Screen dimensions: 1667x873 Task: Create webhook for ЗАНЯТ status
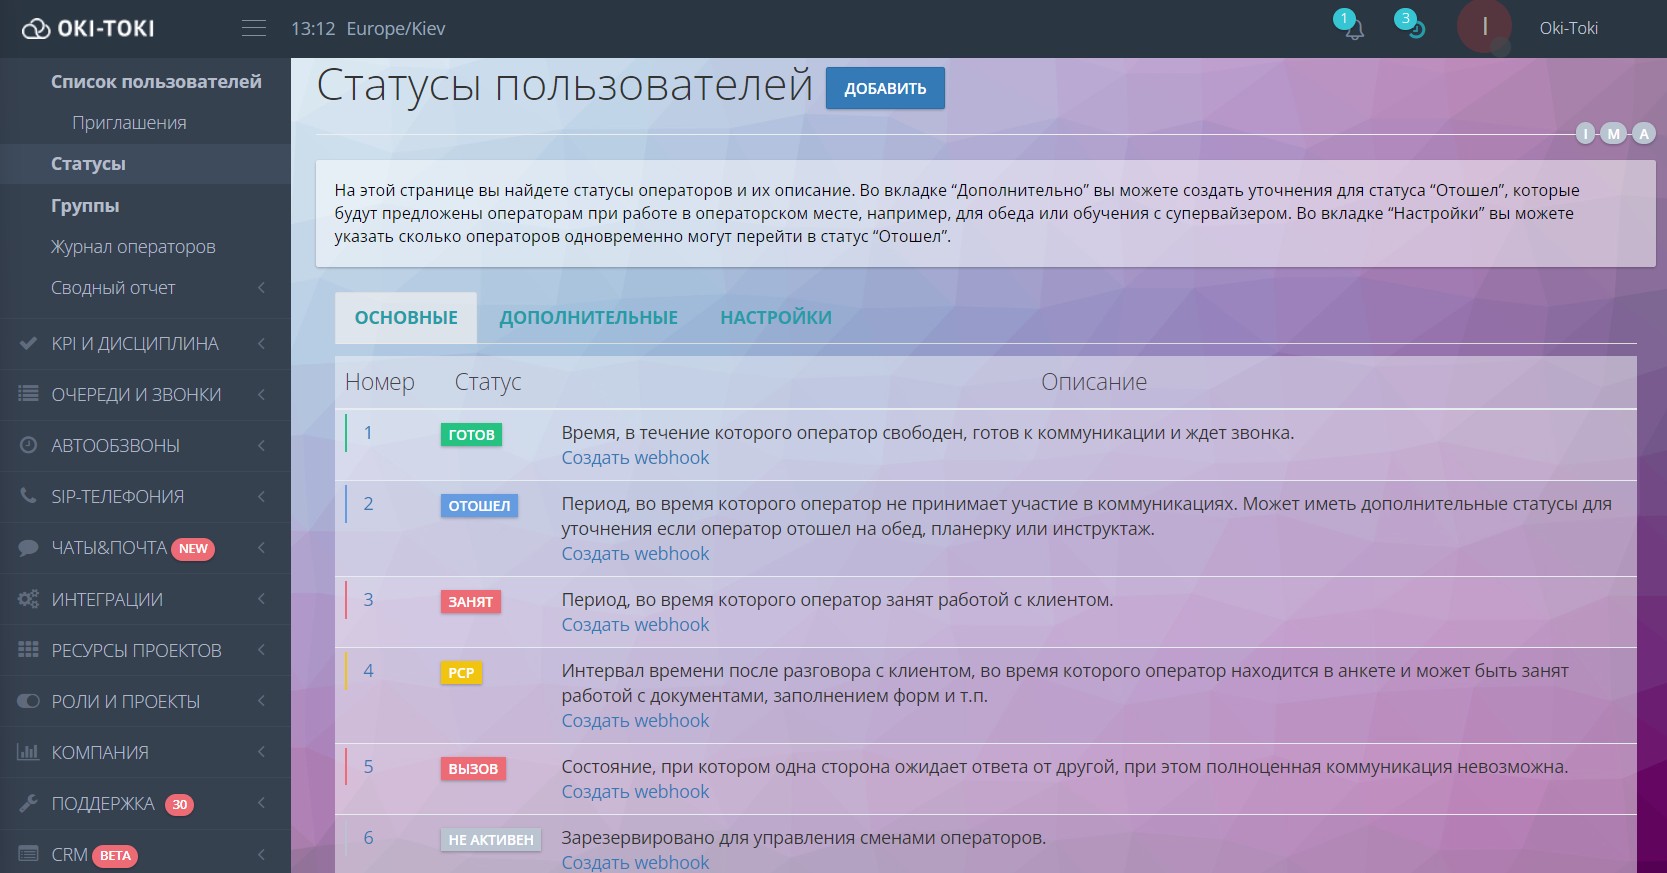tap(635, 625)
